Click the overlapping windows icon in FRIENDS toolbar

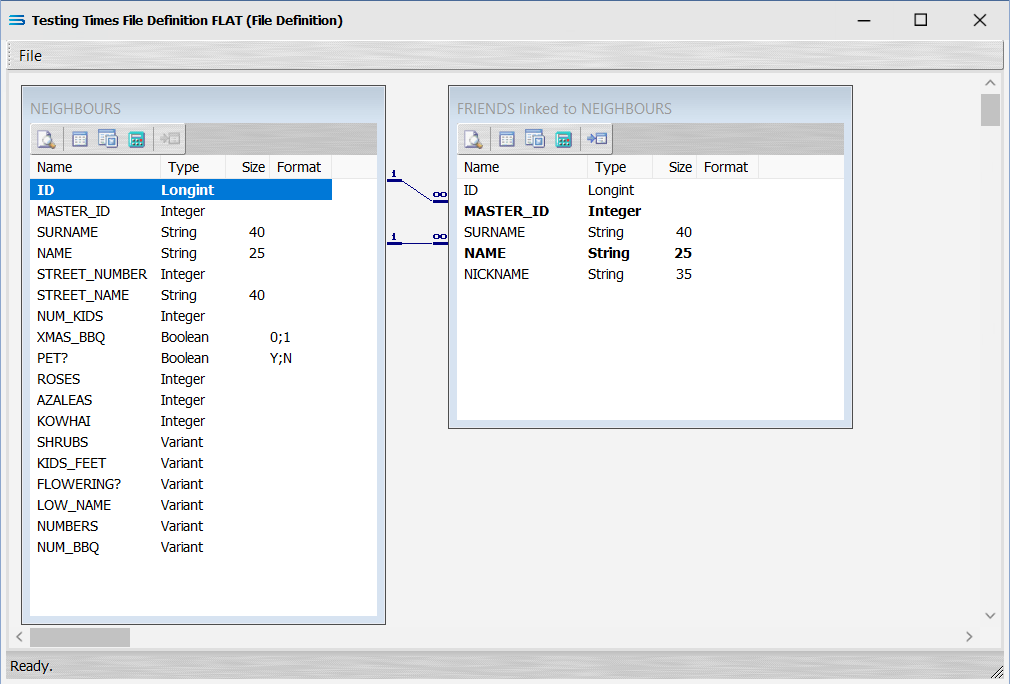(x=535, y=138)
